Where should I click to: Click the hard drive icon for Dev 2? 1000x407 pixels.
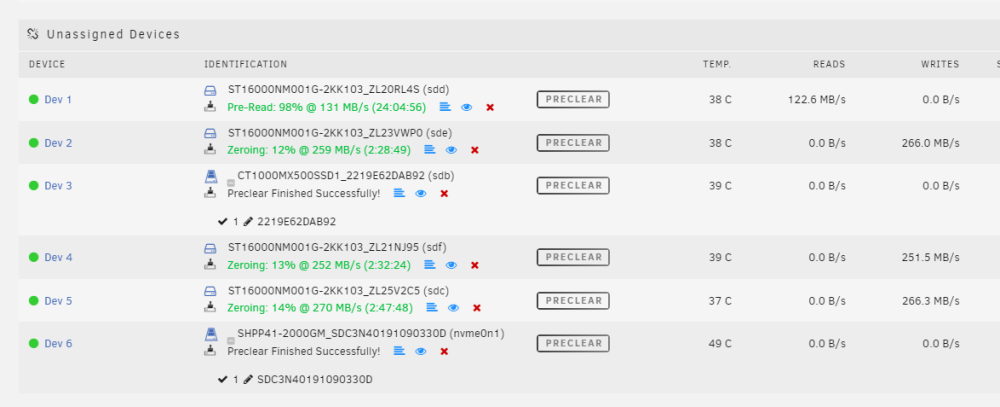tap(210, 133)
